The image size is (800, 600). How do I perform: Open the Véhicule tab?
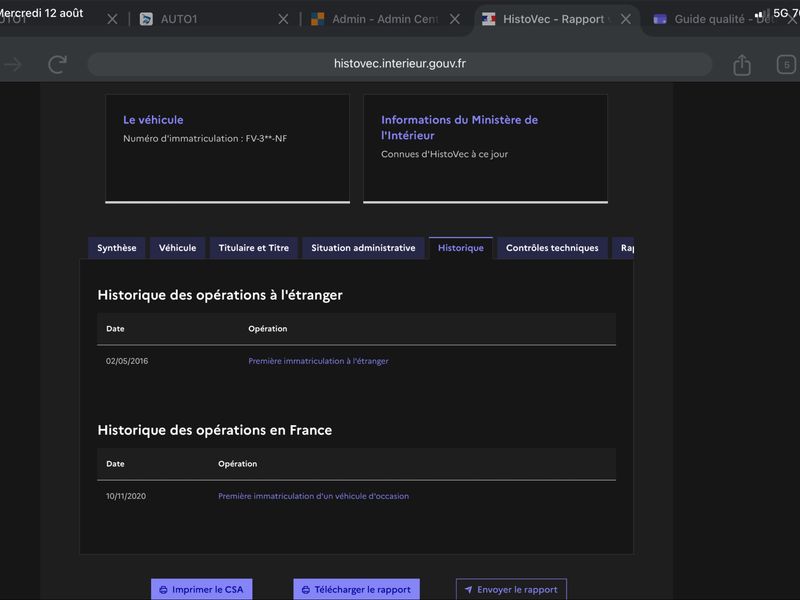pos(177,248)
